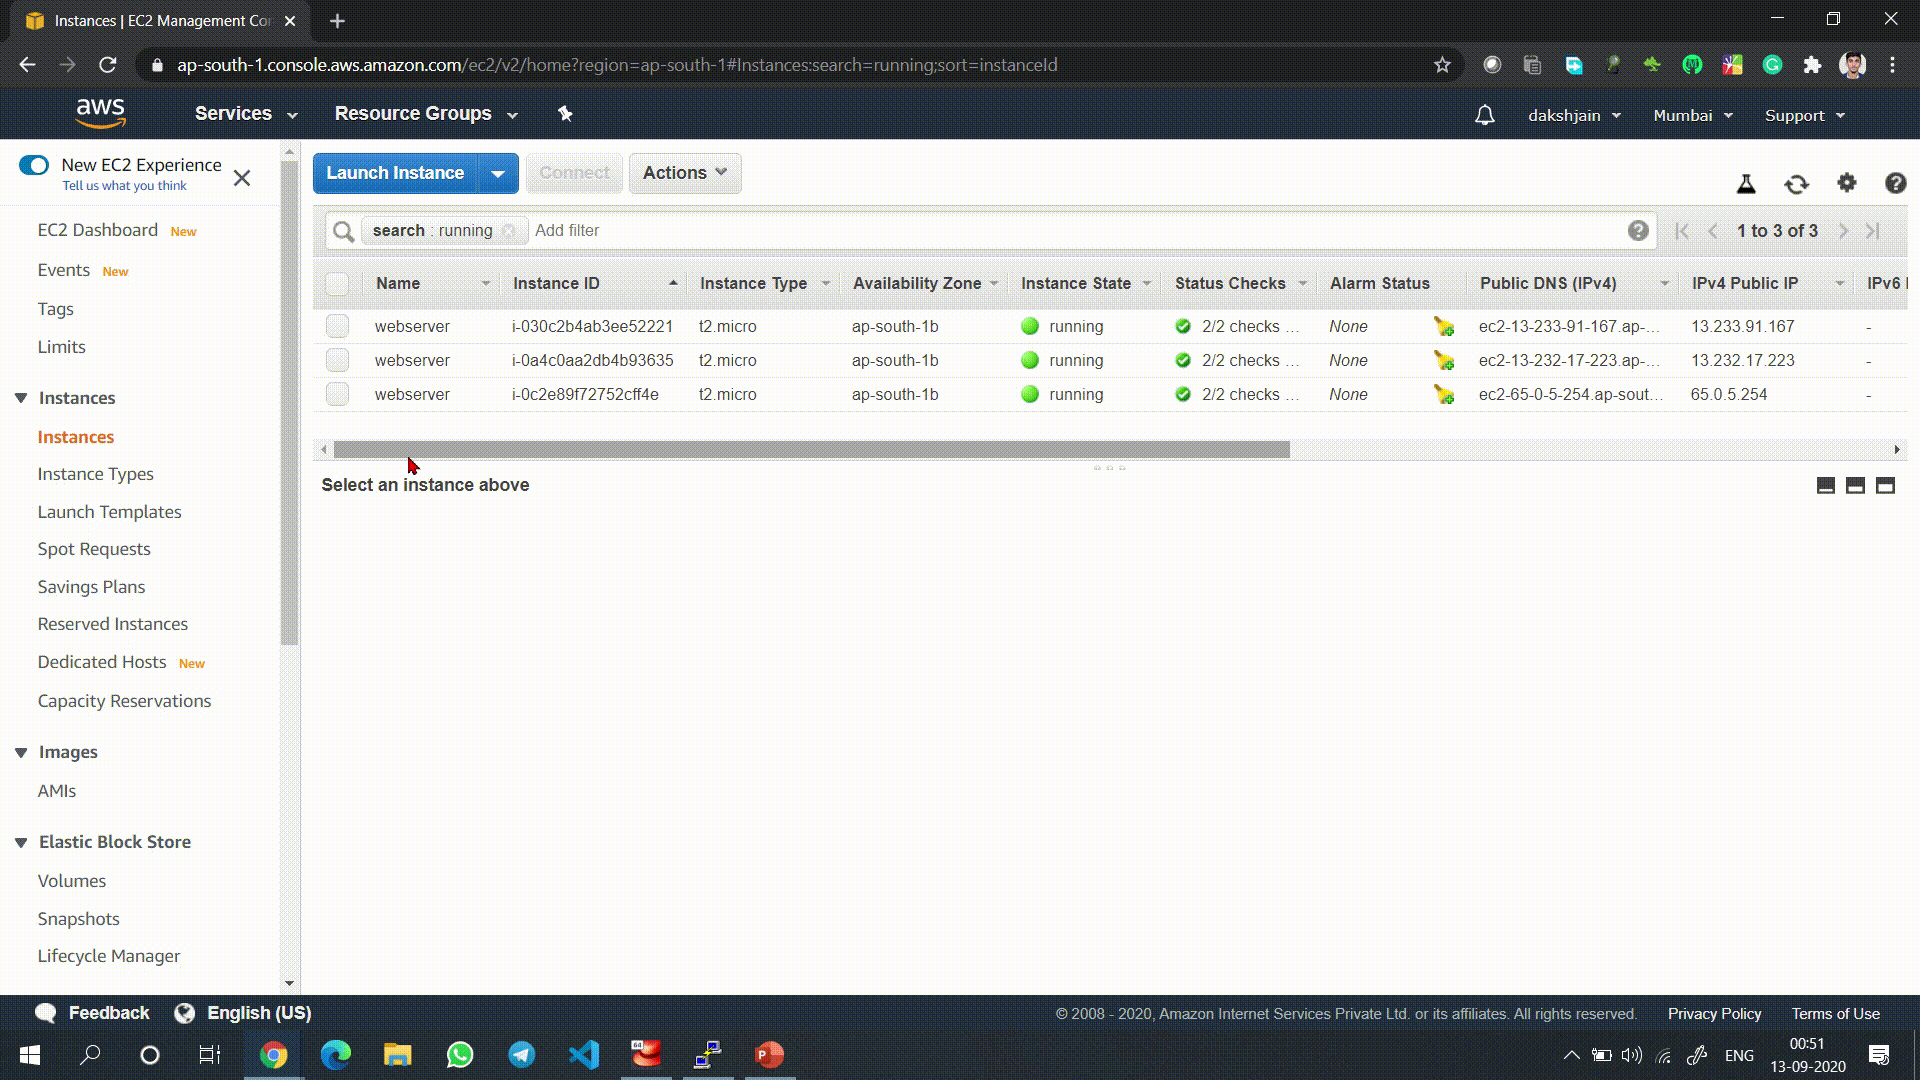
Task: Click the sidebar vertical scrollbar thumb
Action: point(289,402)
